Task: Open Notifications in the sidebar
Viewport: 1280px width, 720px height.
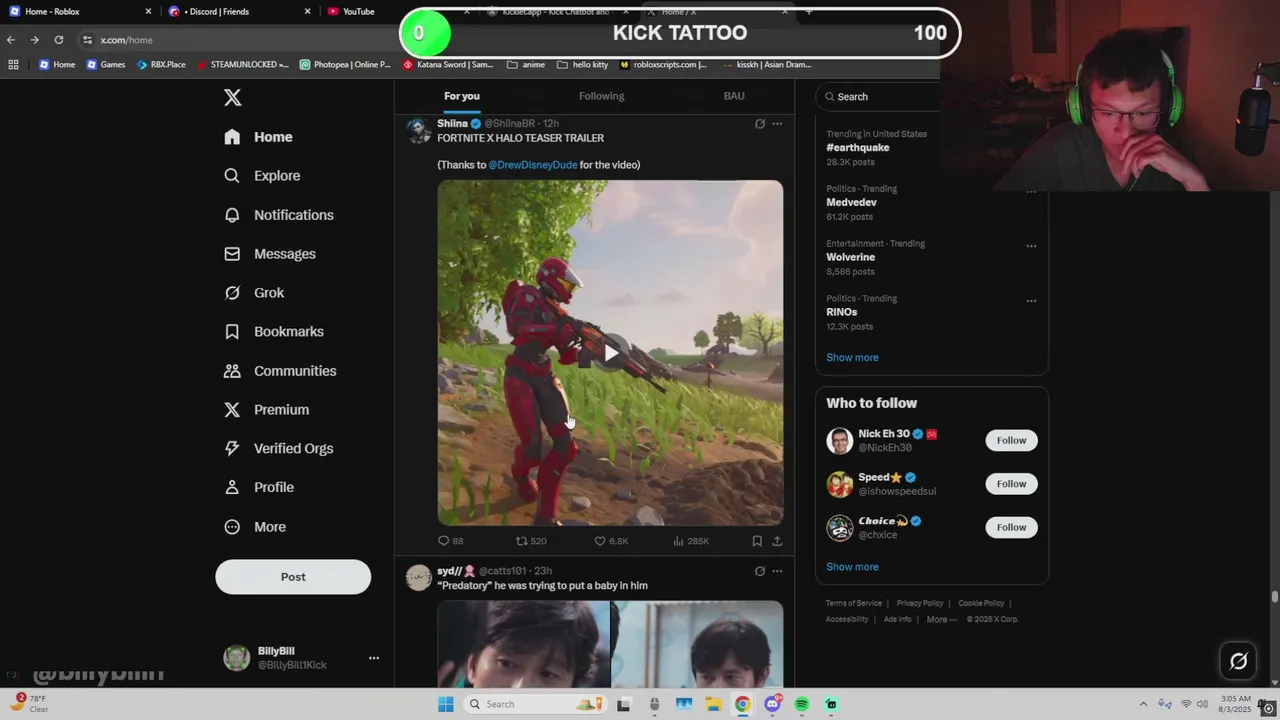Action: click(x=279, y=215)
